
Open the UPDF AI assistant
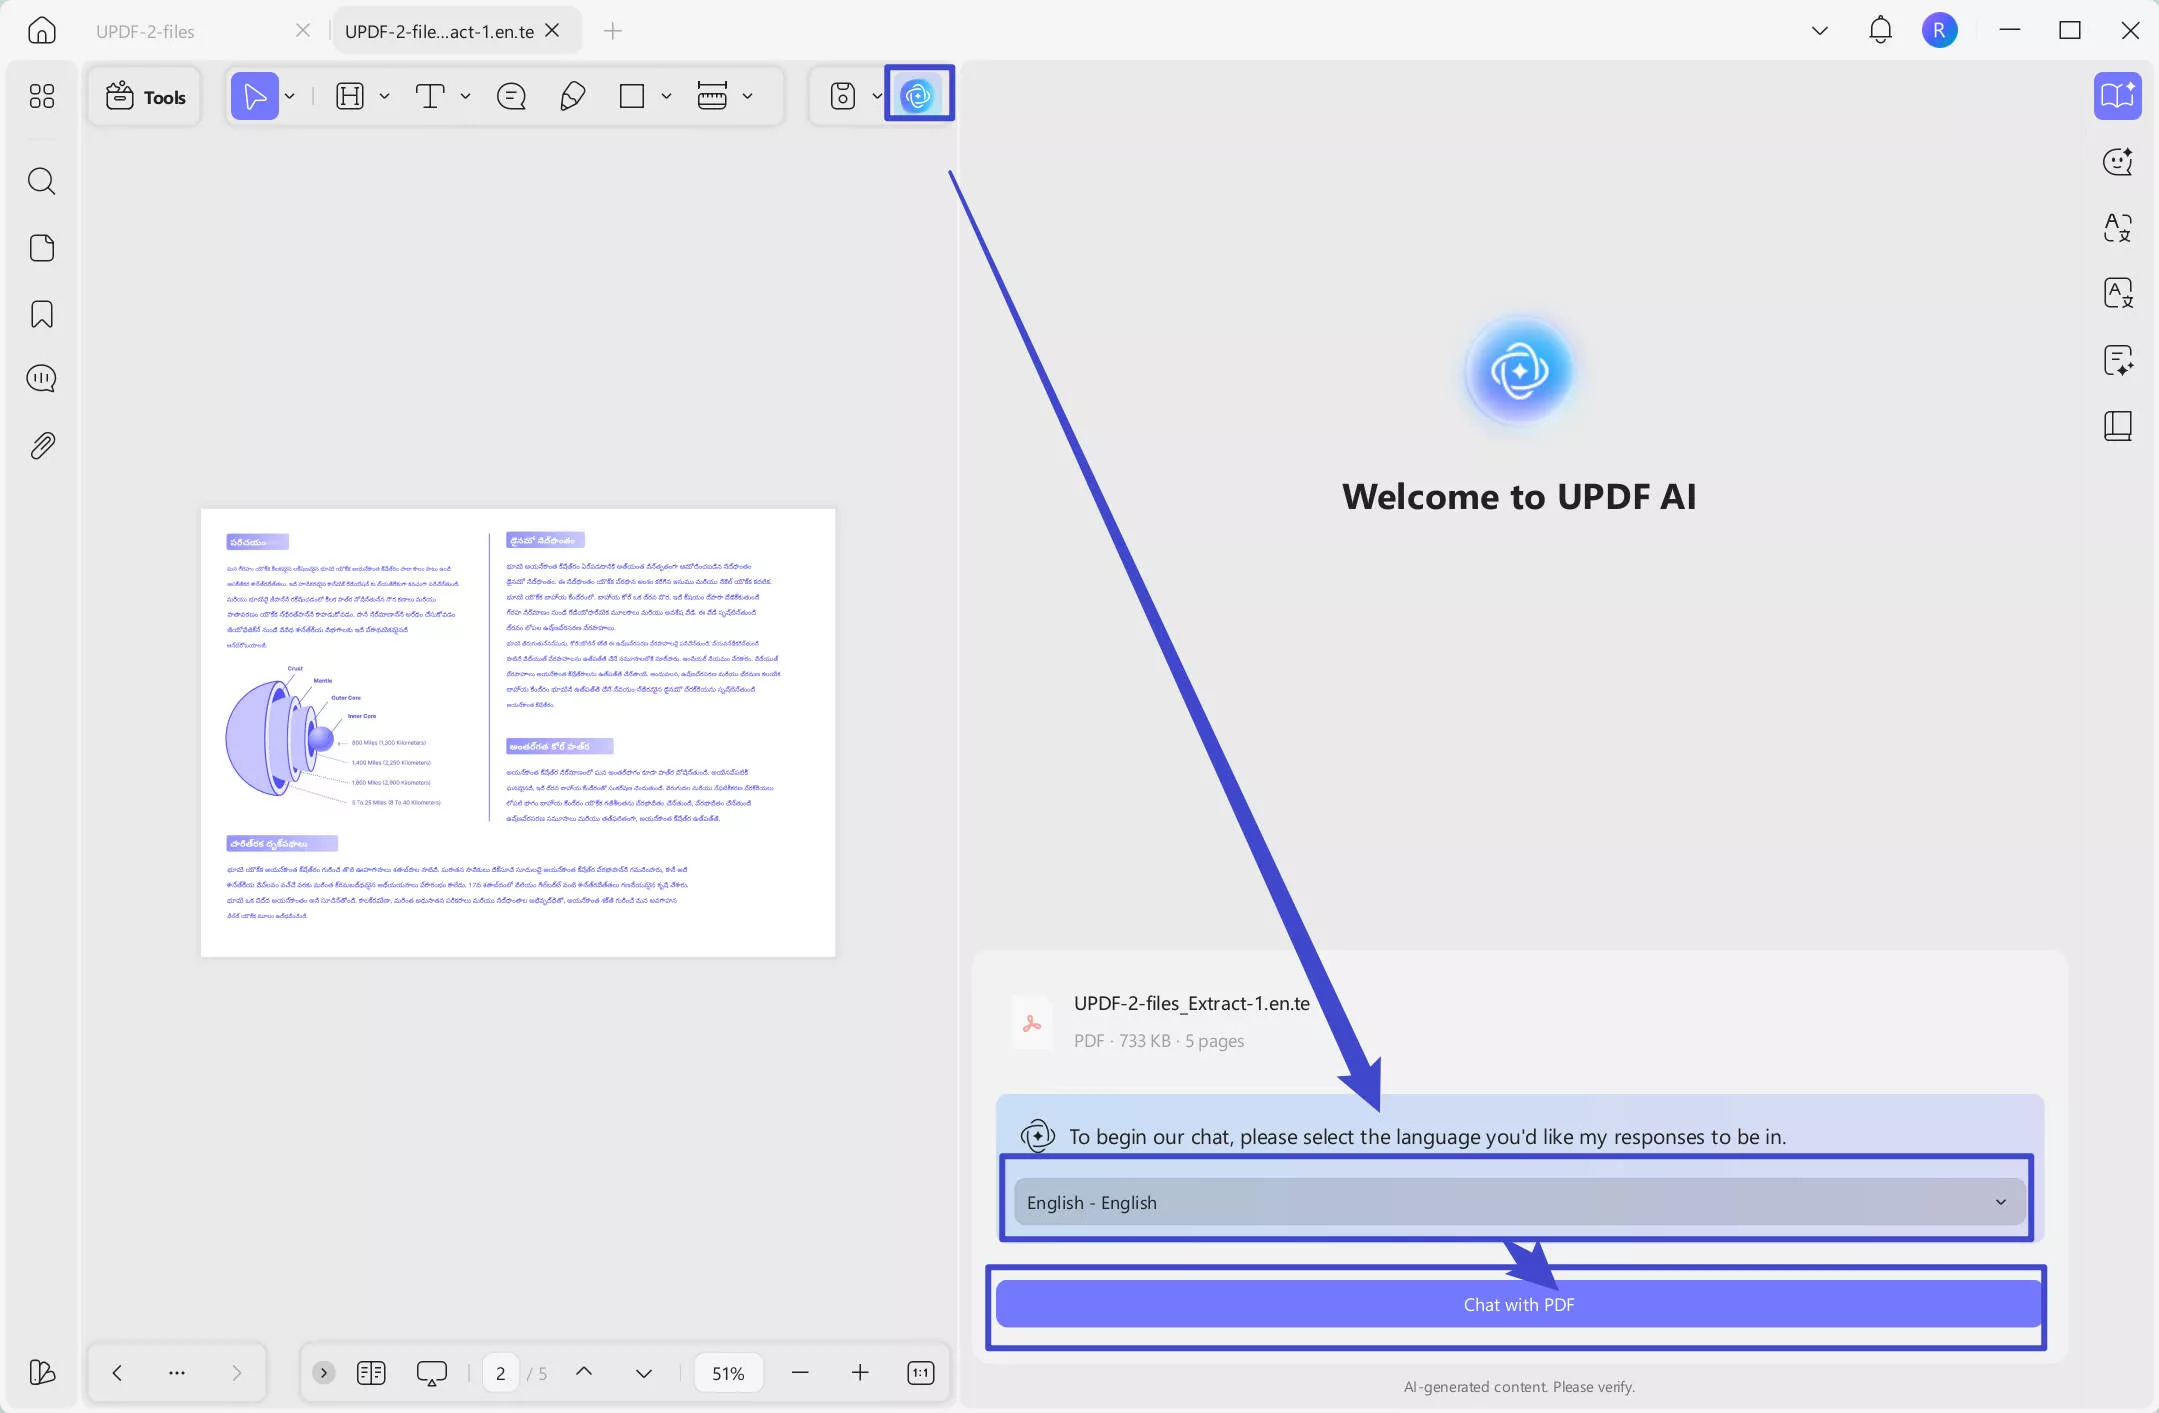point(918,94)
